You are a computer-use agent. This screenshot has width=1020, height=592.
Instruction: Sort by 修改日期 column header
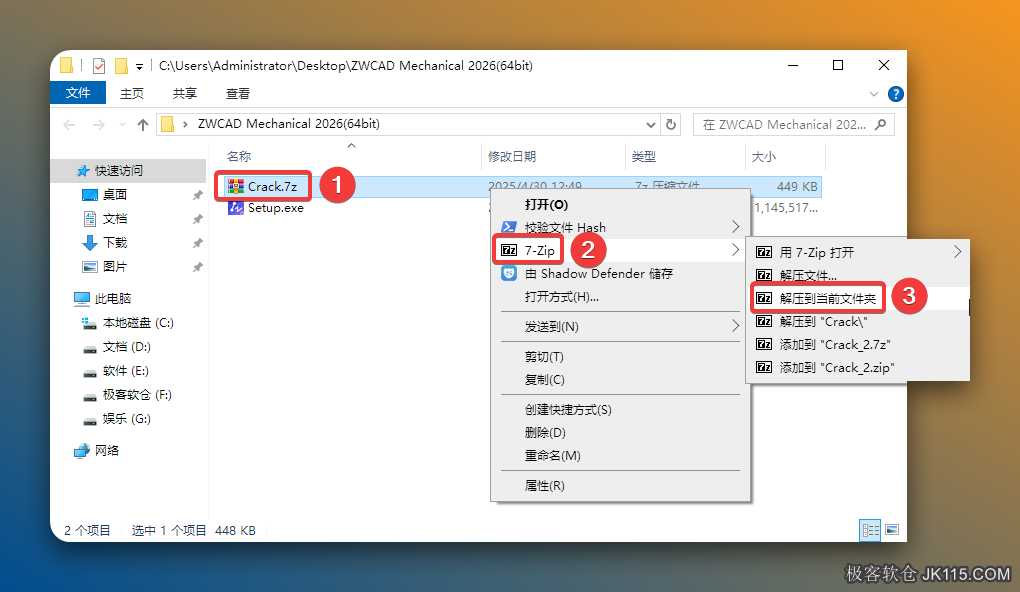(x=511, y=157)
